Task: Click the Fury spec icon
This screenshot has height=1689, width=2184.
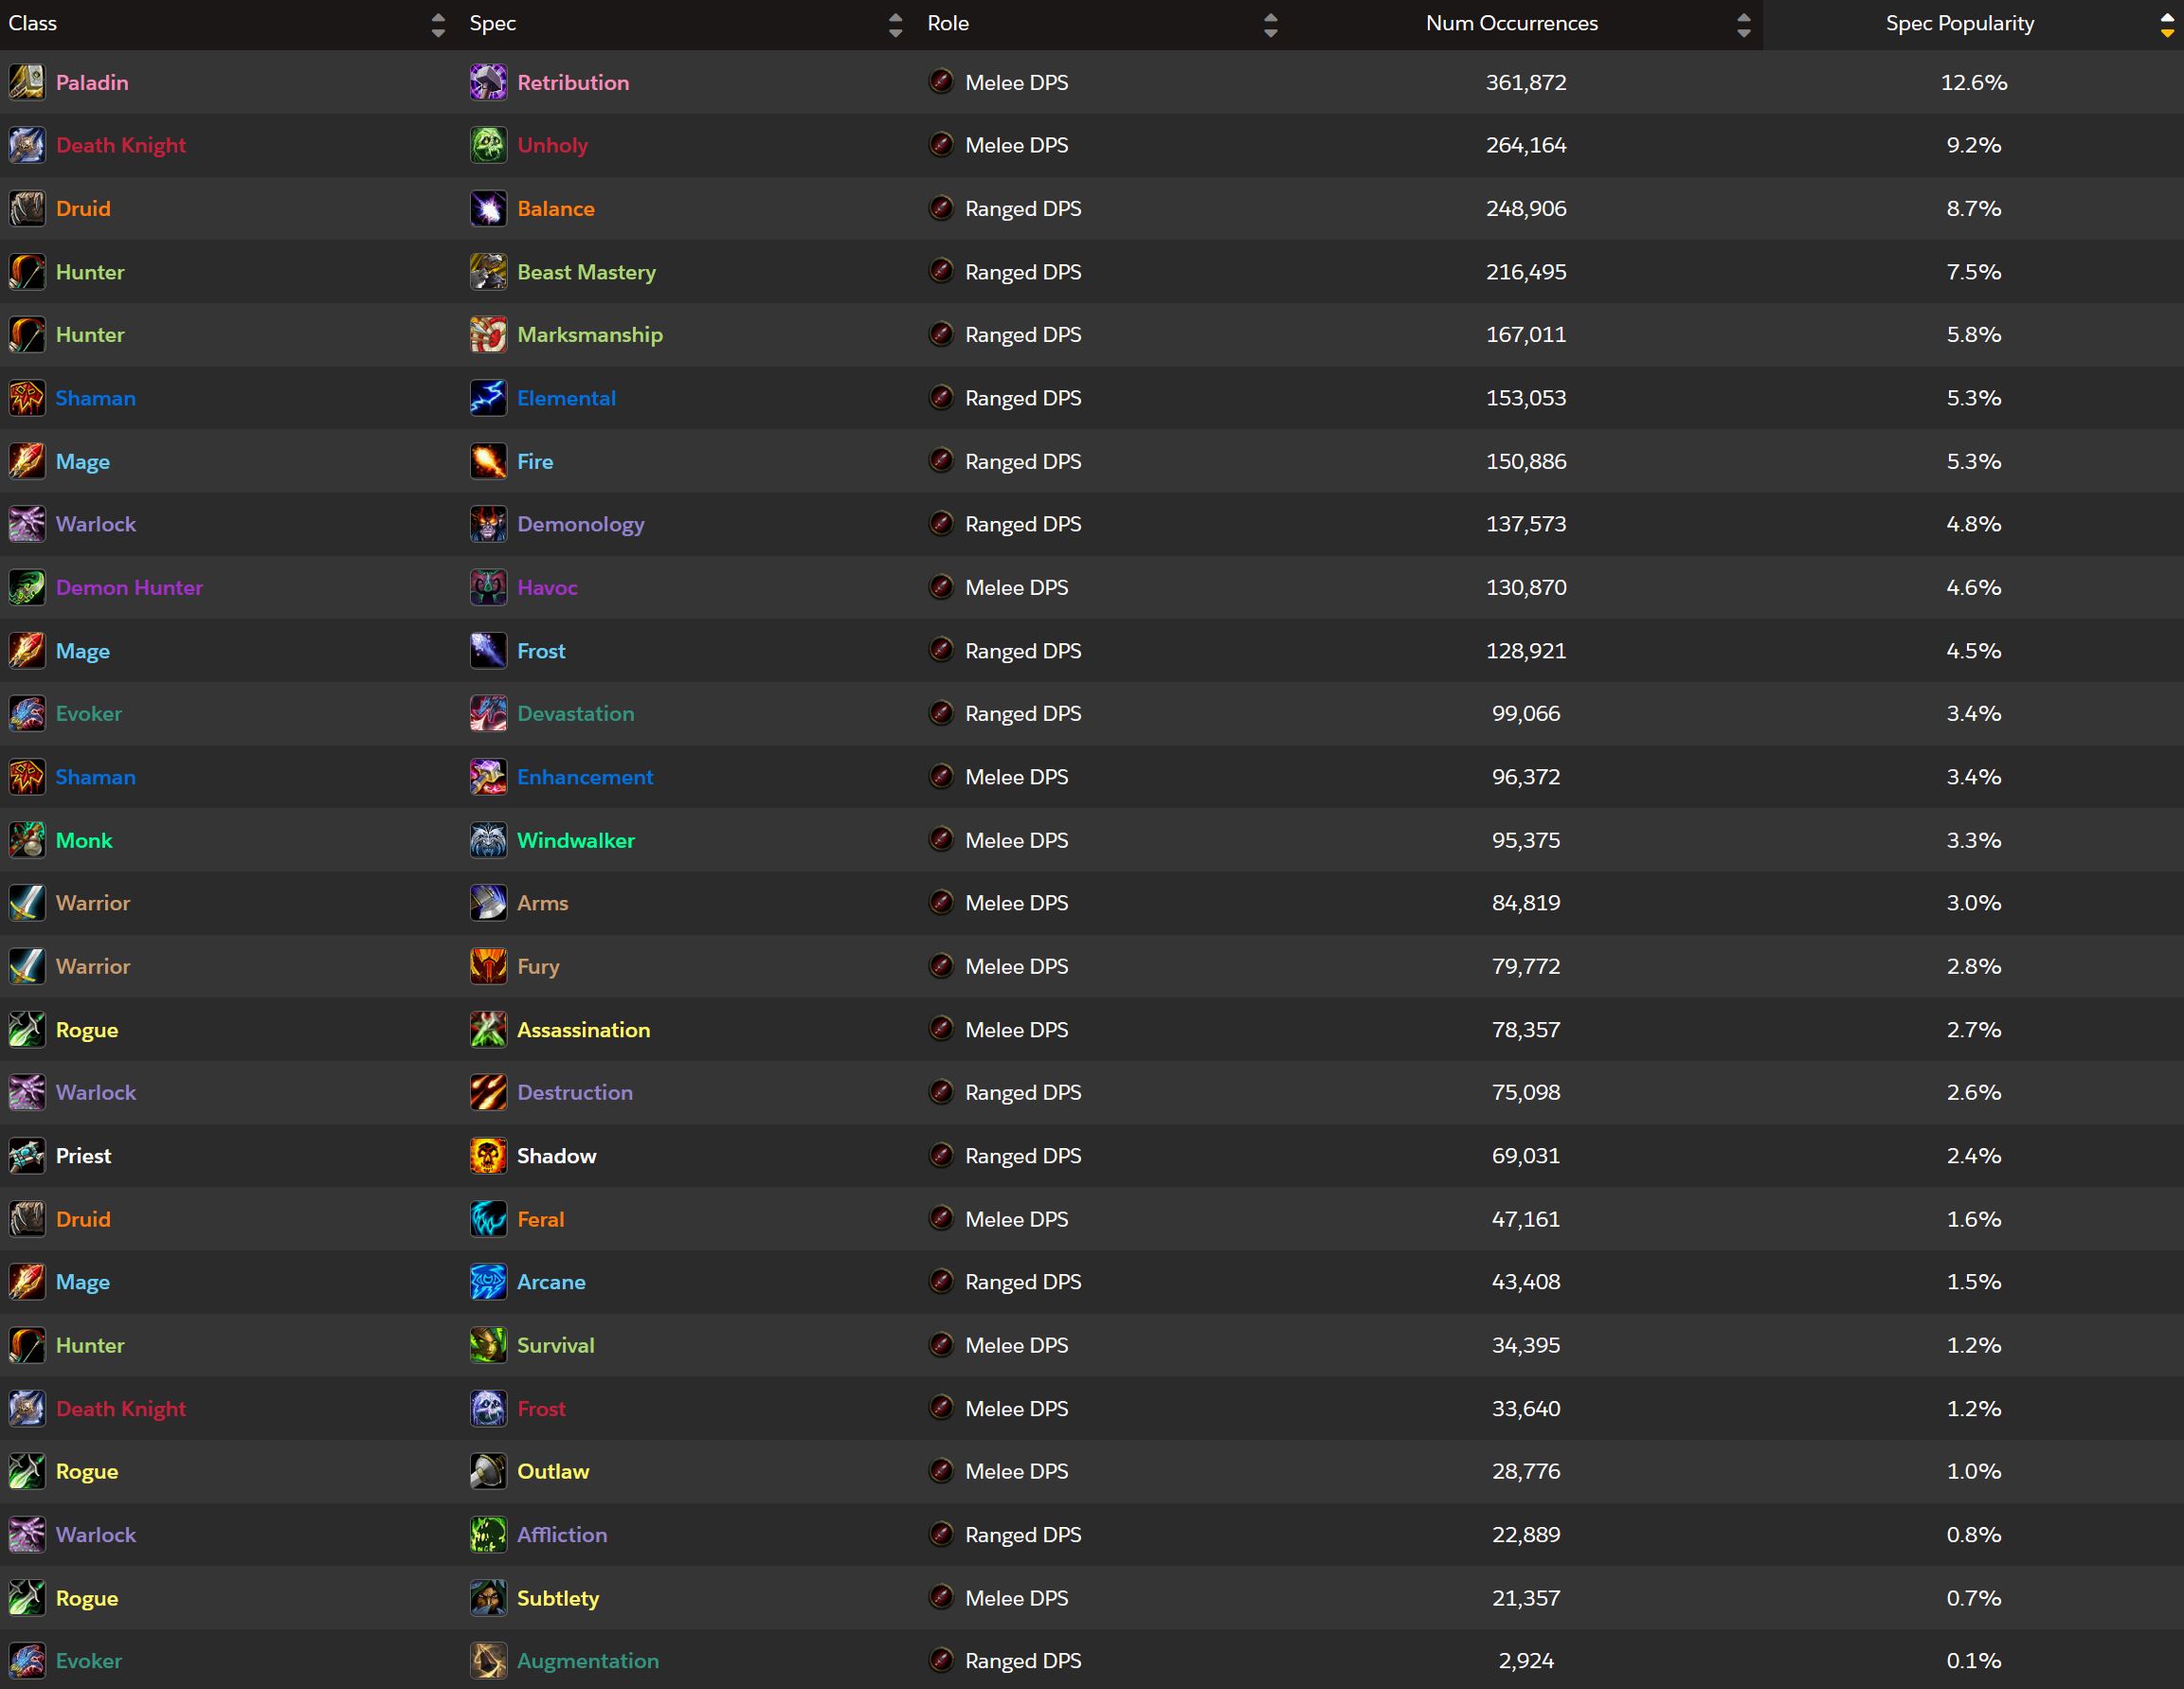Action: 488,966
